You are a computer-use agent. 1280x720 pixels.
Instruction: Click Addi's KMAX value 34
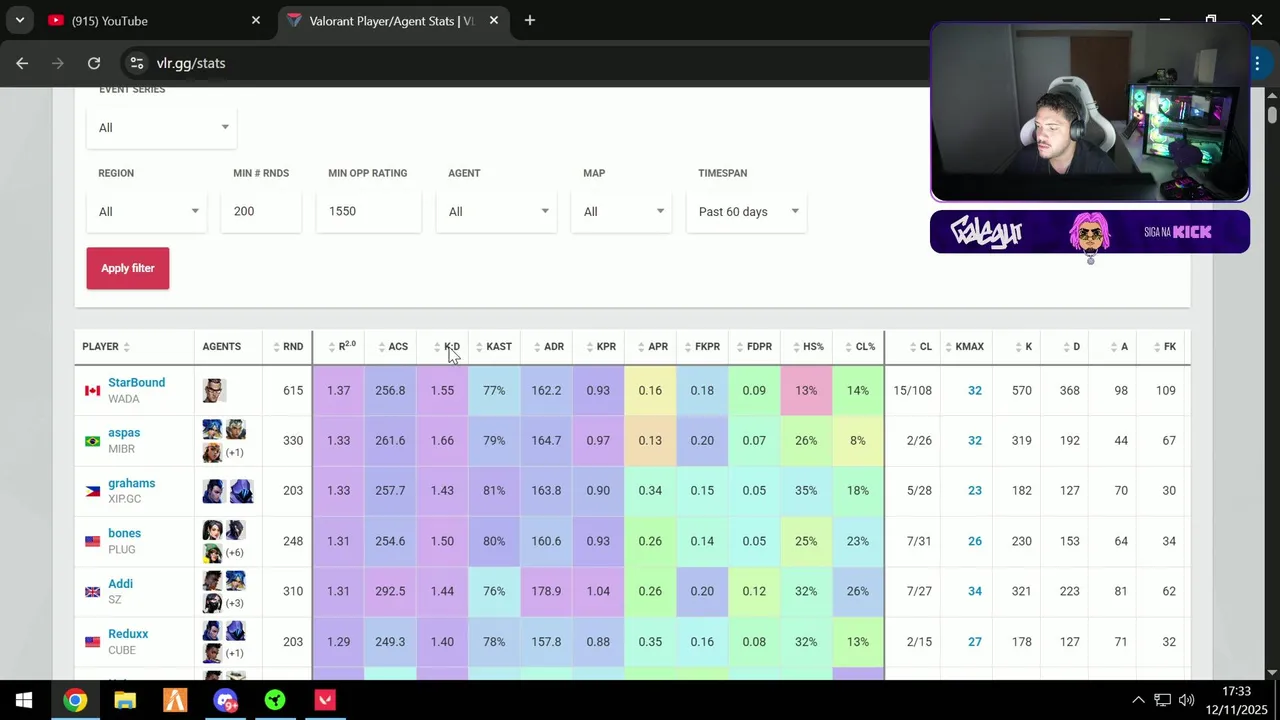pyautogui.click(x=974, y=592)
